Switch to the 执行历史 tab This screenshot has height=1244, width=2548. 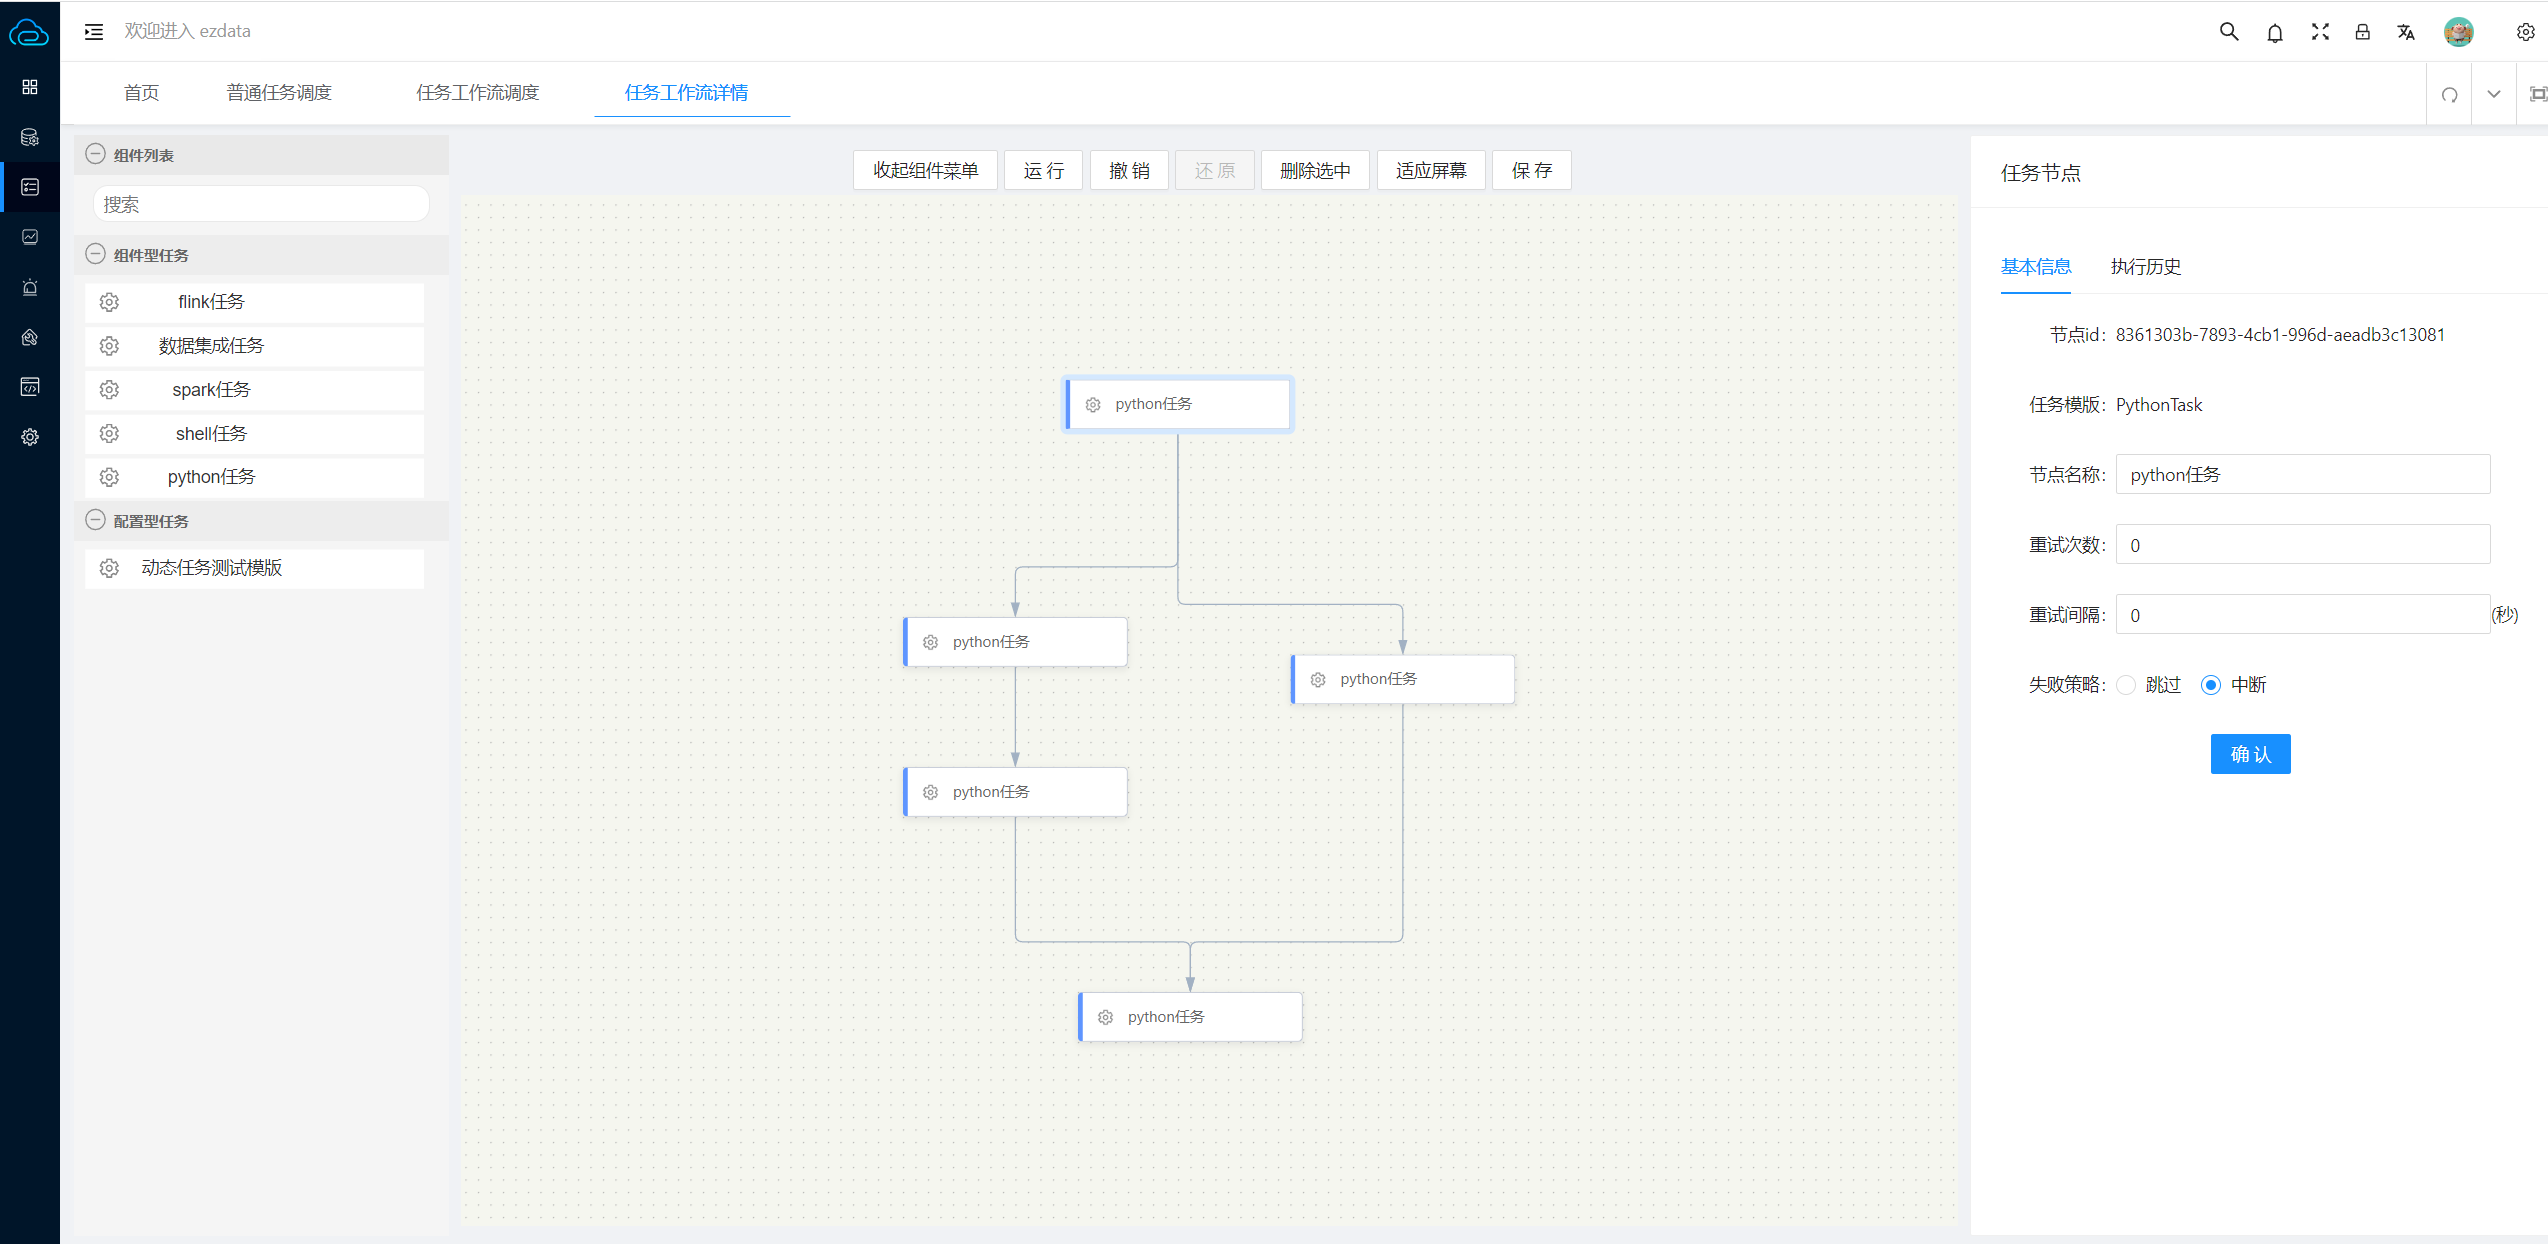(x=2145, y=267)
